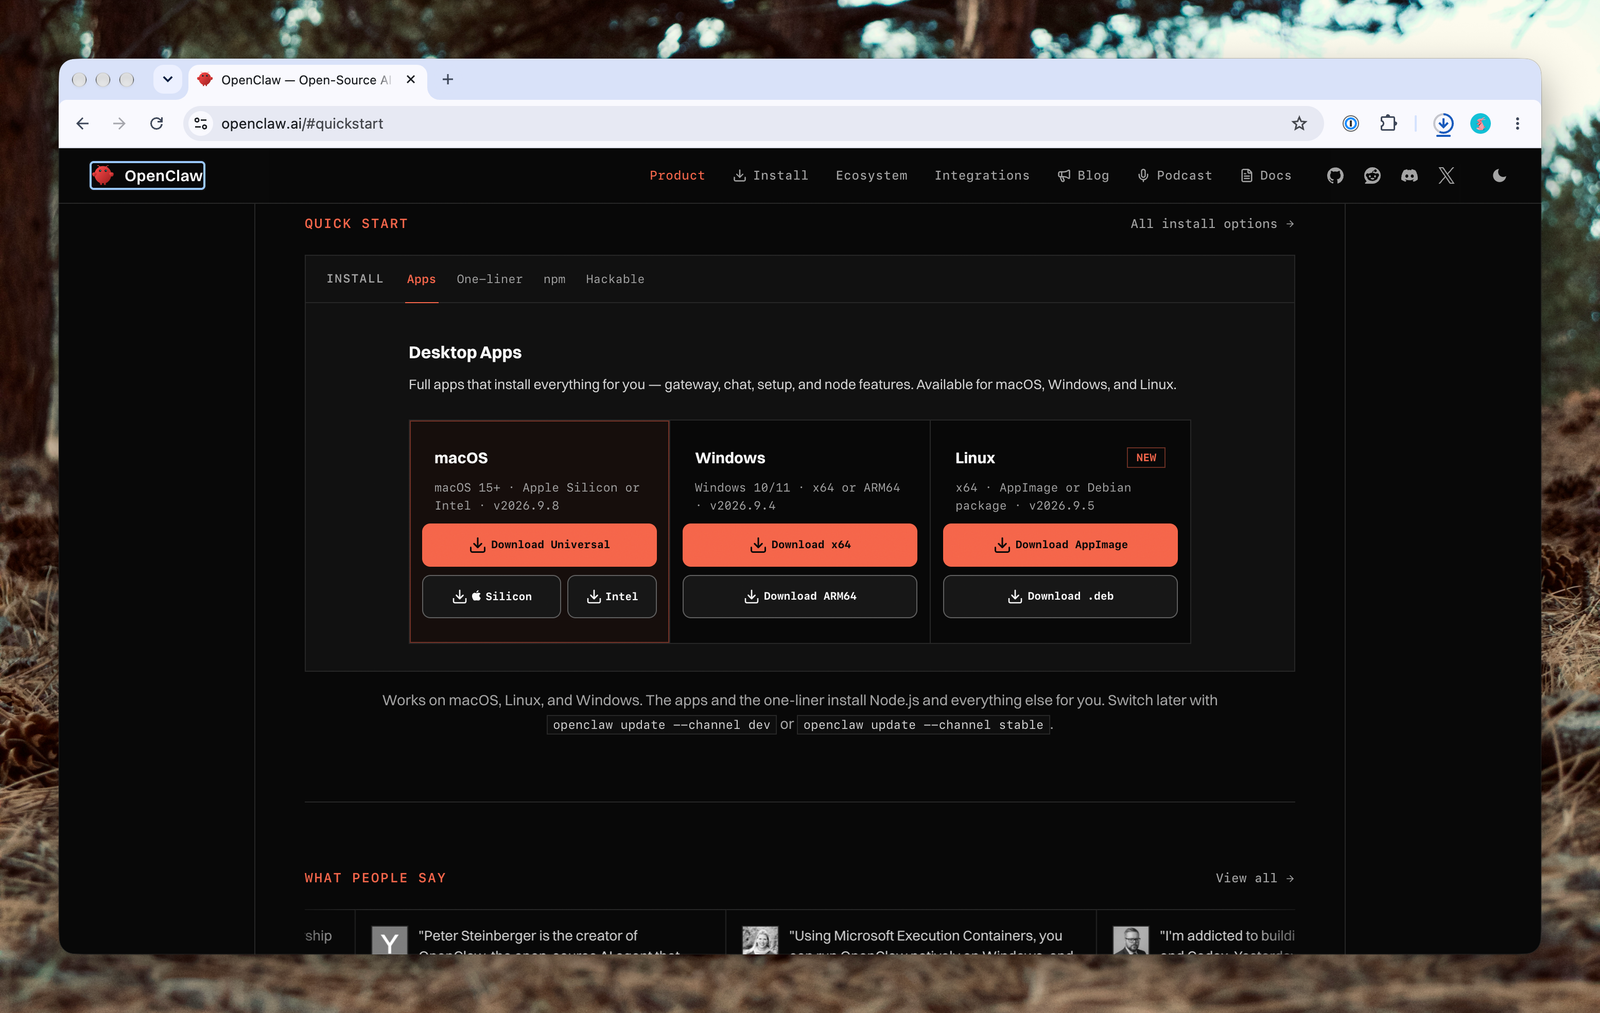Go back to the previous page

[83, 124]
